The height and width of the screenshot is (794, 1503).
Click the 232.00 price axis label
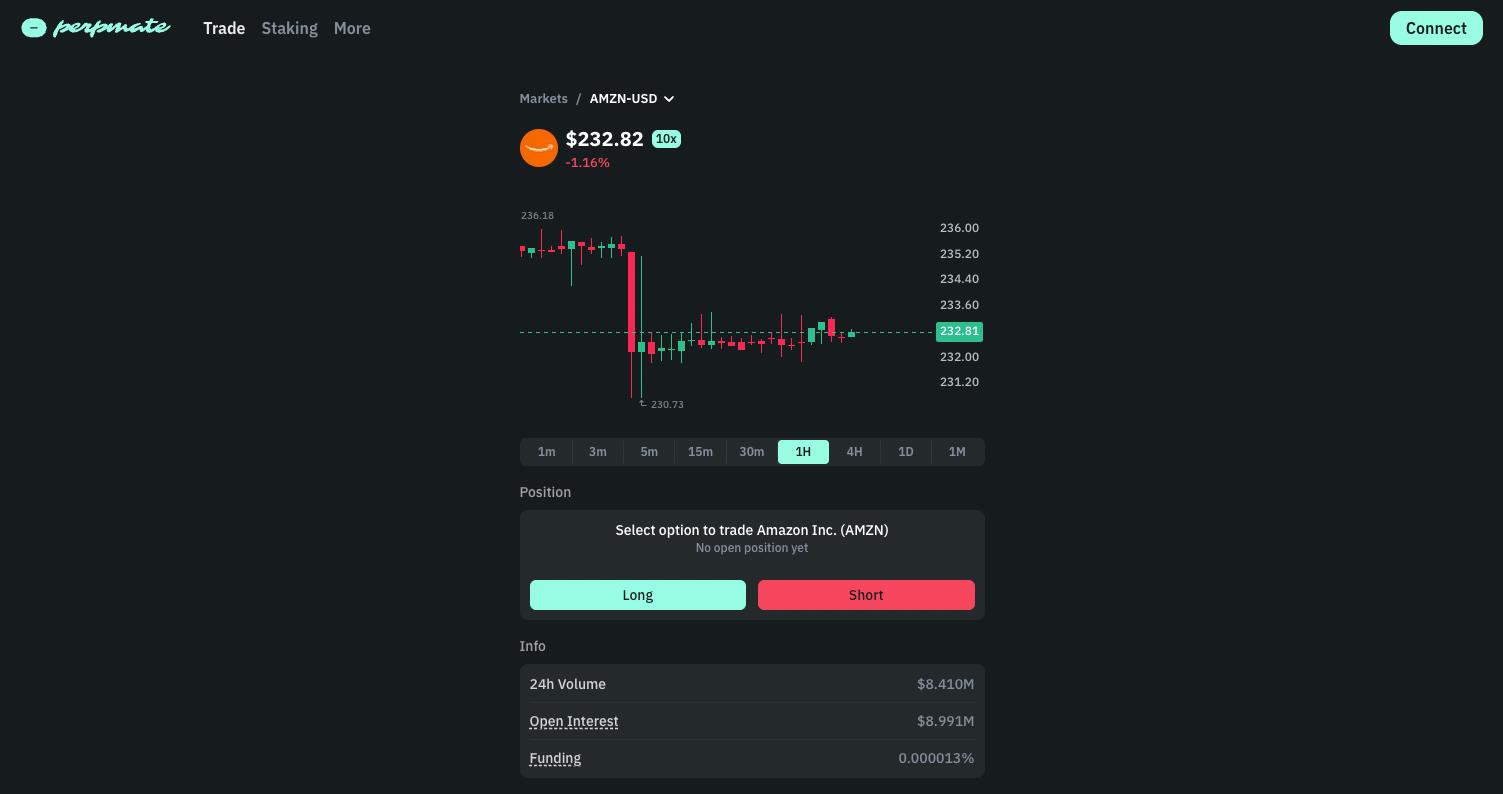click(959, 357)
